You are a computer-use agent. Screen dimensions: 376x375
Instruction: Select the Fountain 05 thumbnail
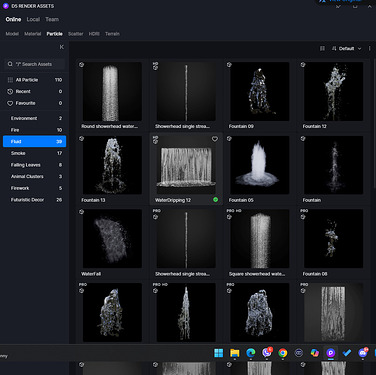[260, 165]
